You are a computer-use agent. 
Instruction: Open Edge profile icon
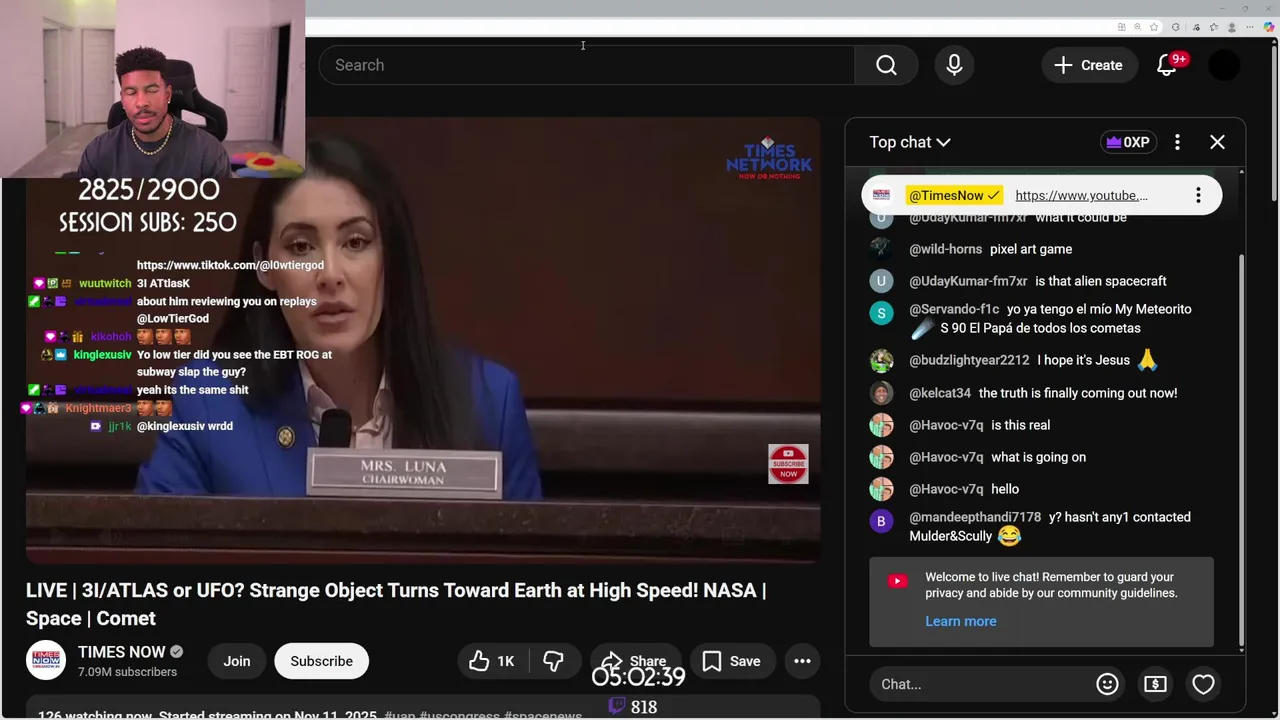[x=1232, y=27]
